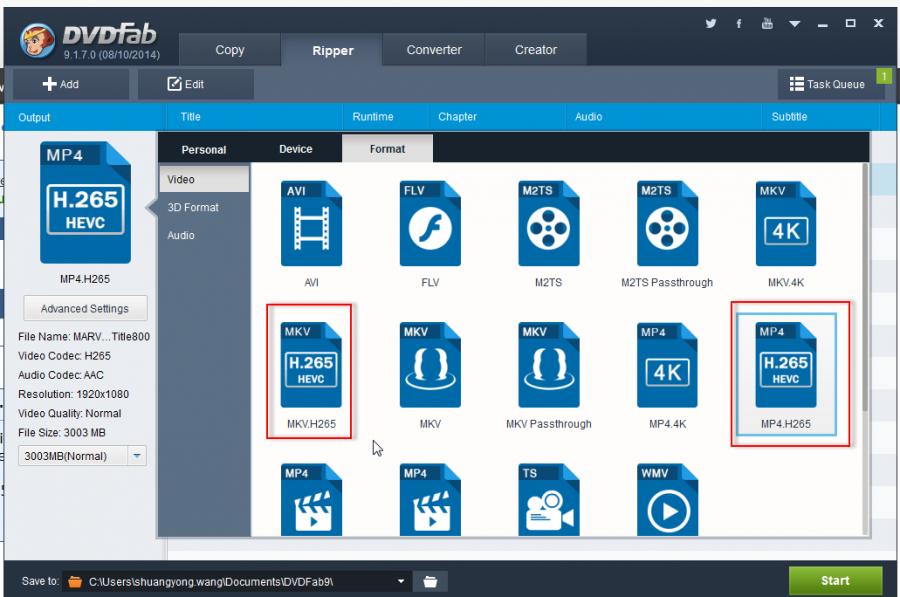Open the Task Queue
The height and width of the screenshot is (597, 900).
(827, 84)
